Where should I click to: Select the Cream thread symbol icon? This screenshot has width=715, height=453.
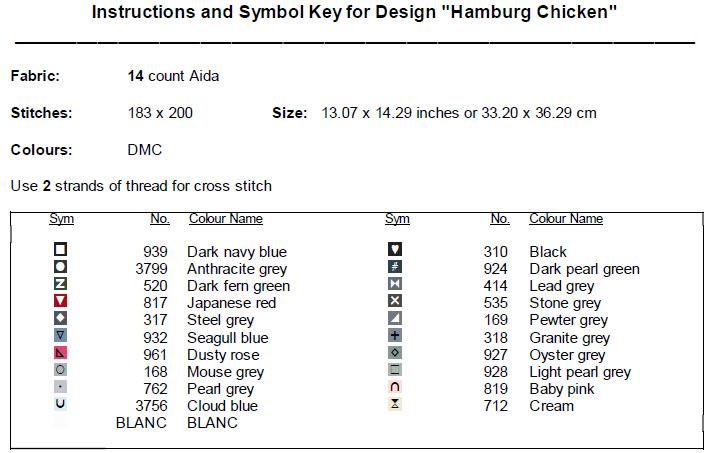tap(395, 404)
